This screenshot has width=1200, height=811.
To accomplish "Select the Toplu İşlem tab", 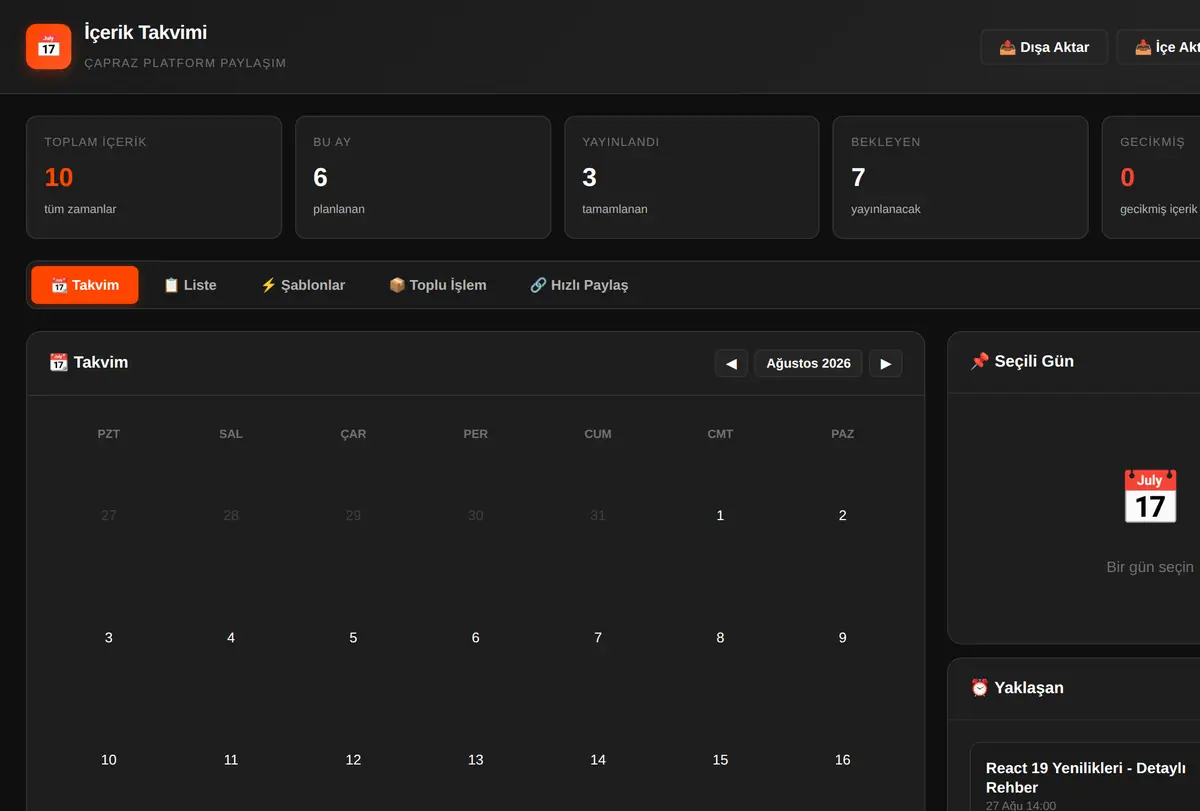I will click(x=438, y=285).
